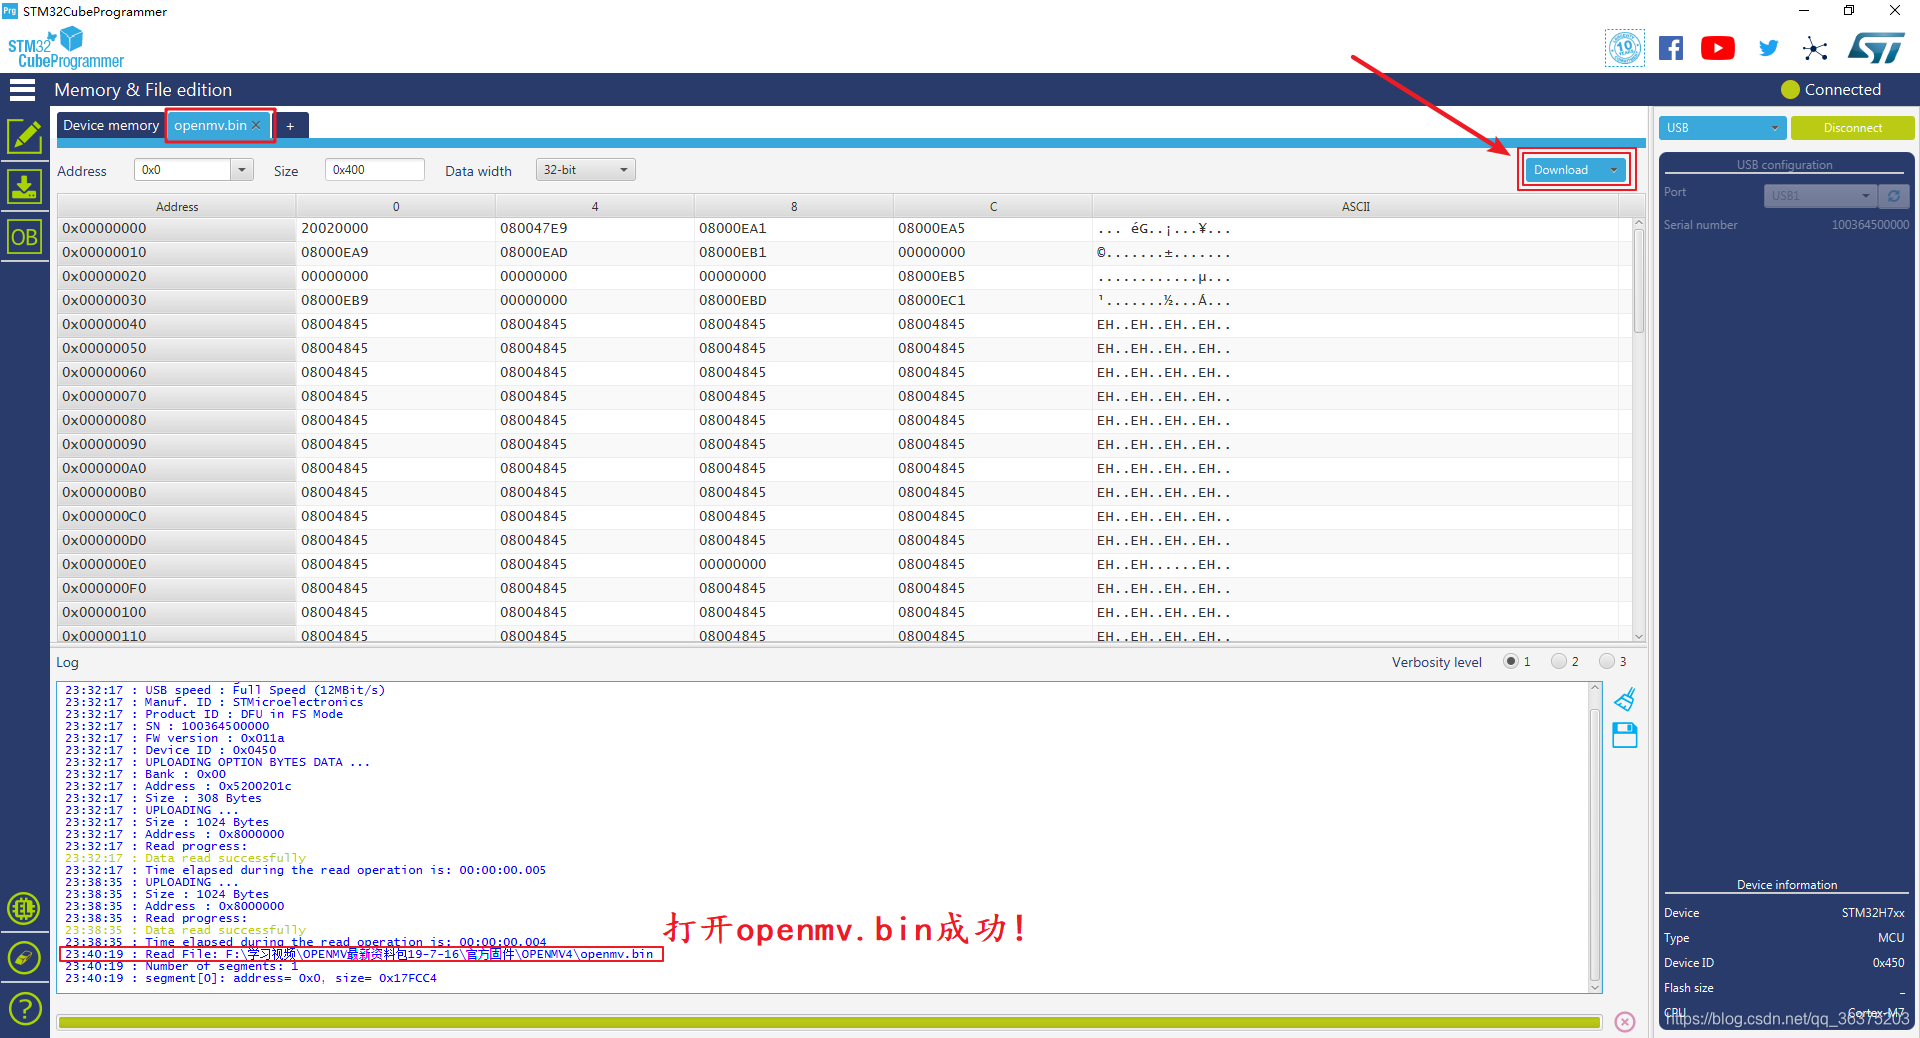Screen dimensions: 1920x1038
Task: Click the Size input field showing 0x400
Action: pyautogui.click(x=374, y=169)
